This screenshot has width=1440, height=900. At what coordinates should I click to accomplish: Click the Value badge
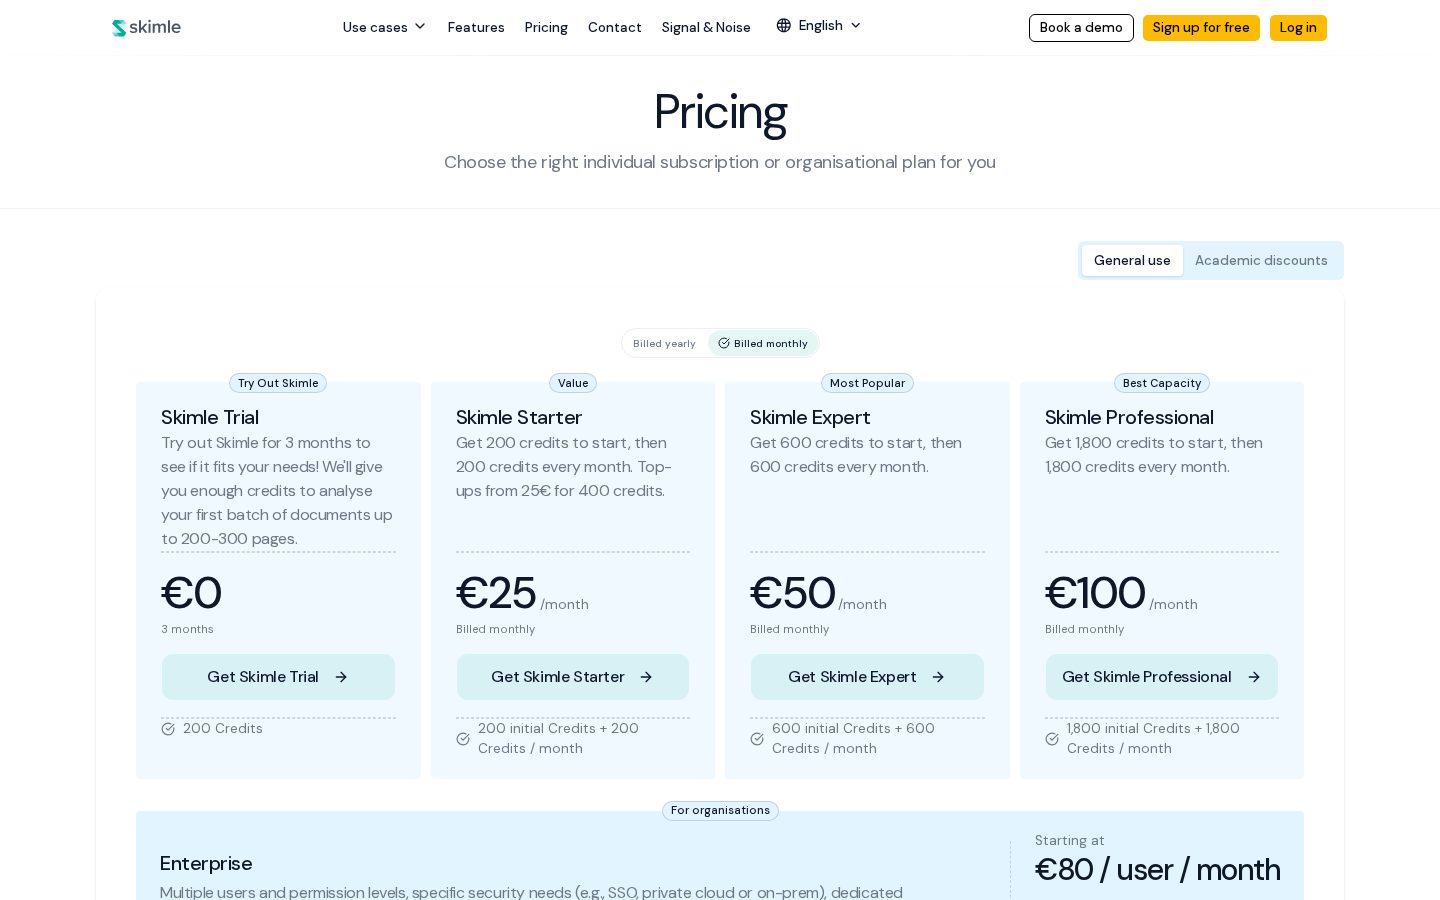(x=573, y=383)
